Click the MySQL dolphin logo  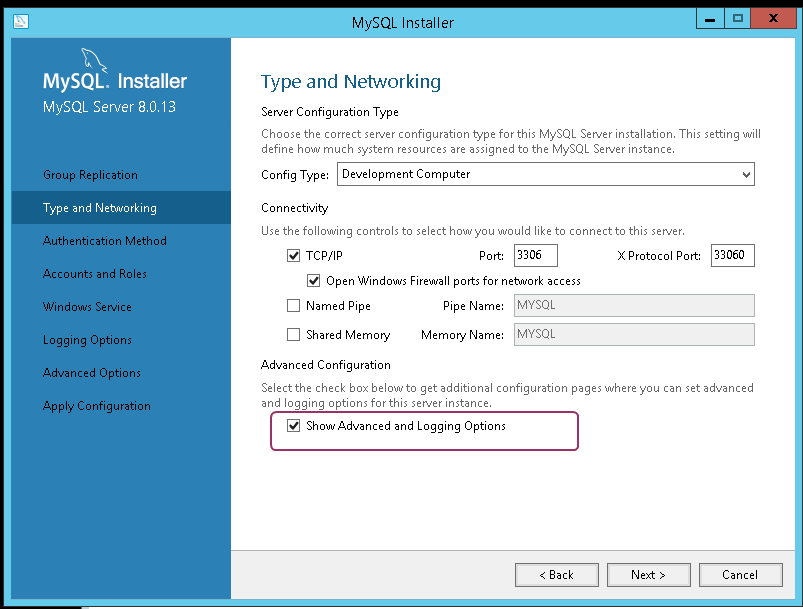pos(94,60)
